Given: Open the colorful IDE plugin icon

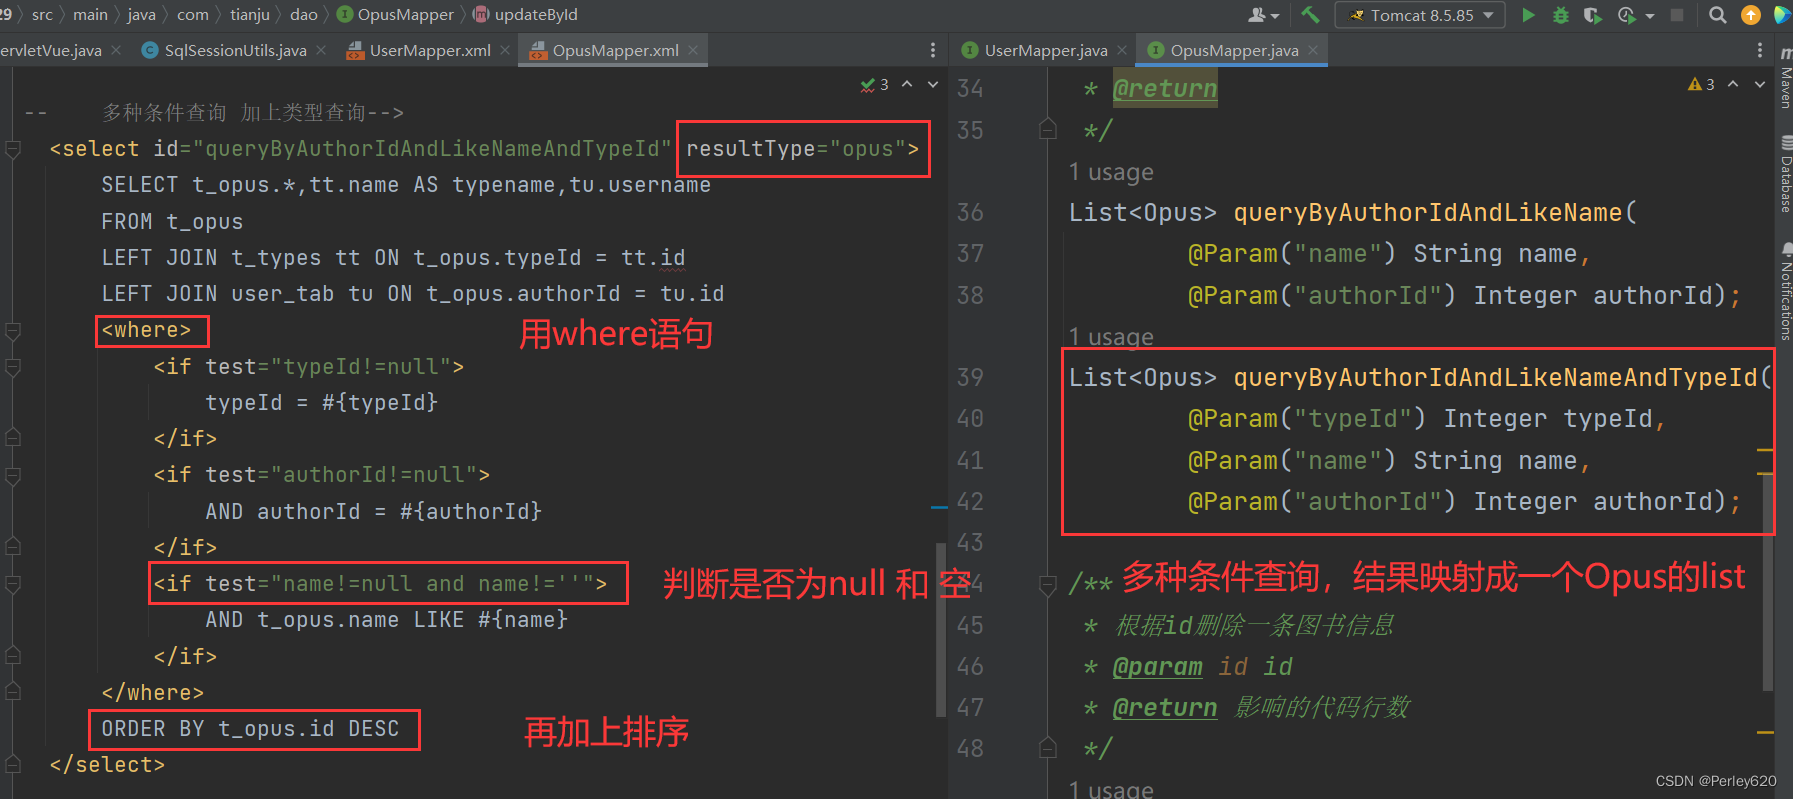Looking at the screenshot, I should click(x=1782, y=15).
